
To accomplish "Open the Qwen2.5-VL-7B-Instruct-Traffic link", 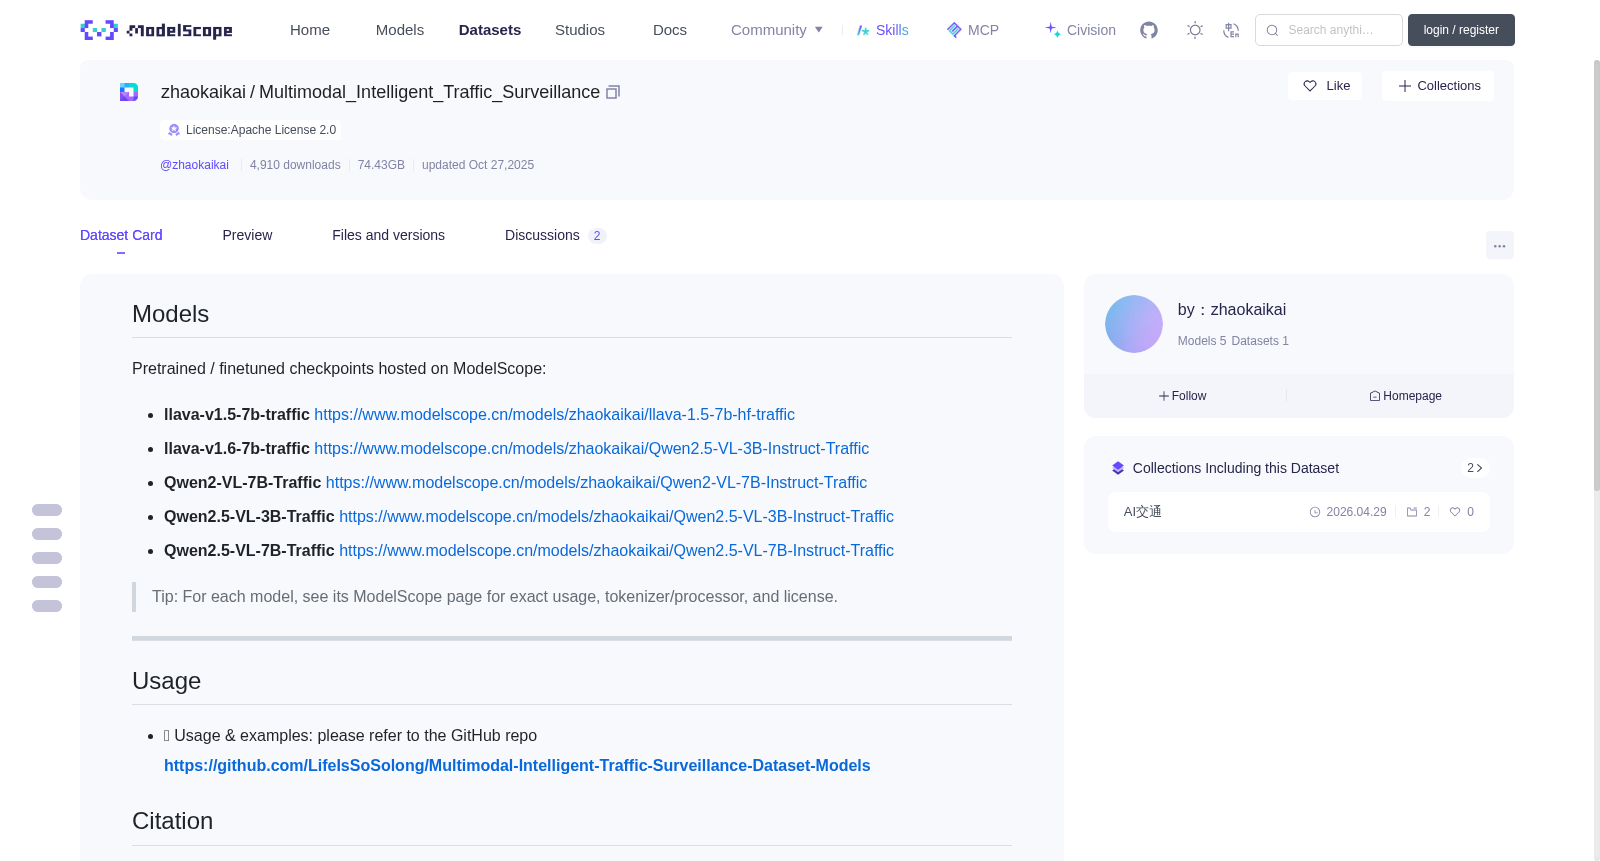I will coord(616,550).
